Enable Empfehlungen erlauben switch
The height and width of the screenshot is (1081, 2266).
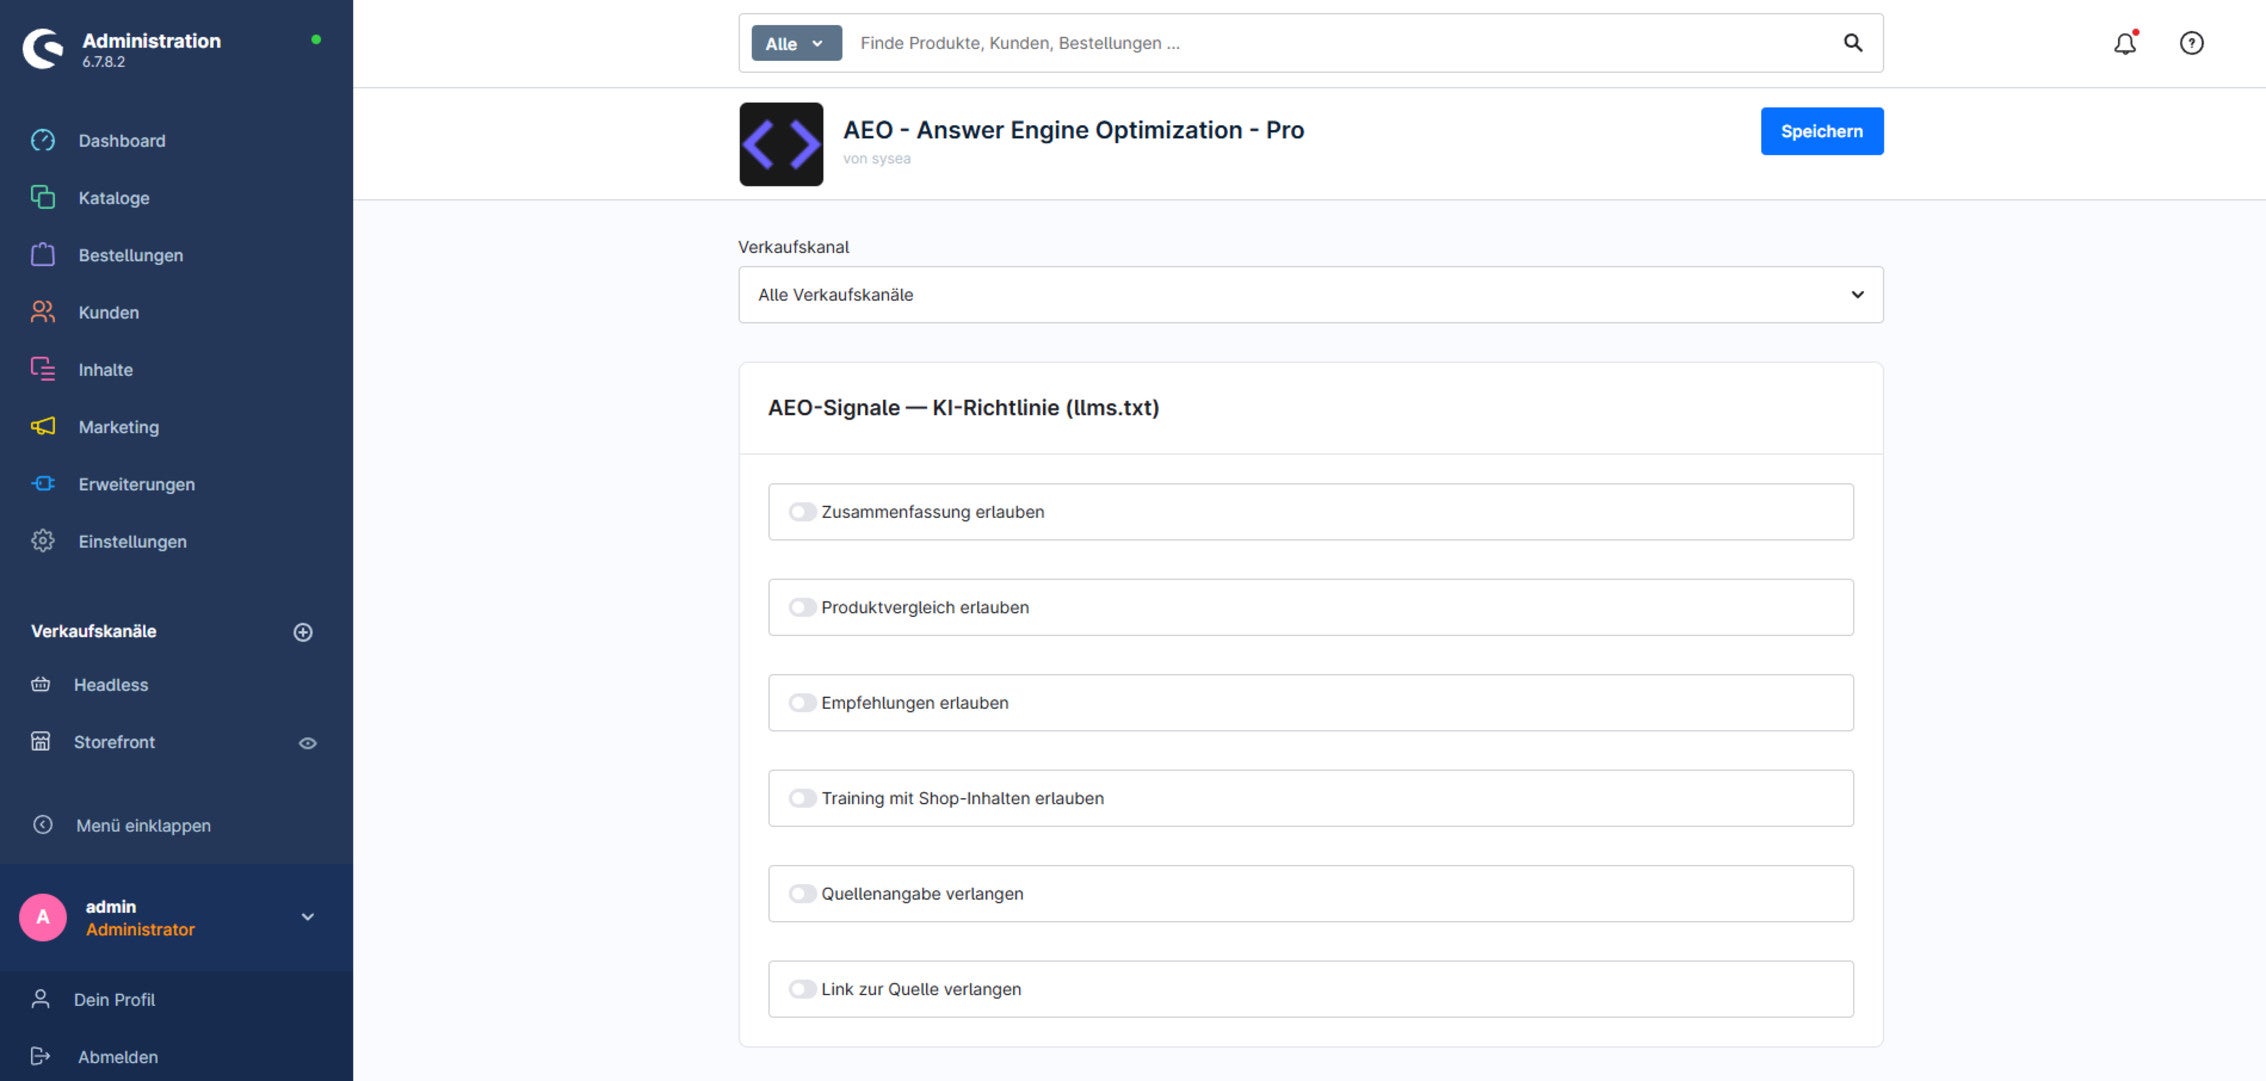click(x=802, y=703)
